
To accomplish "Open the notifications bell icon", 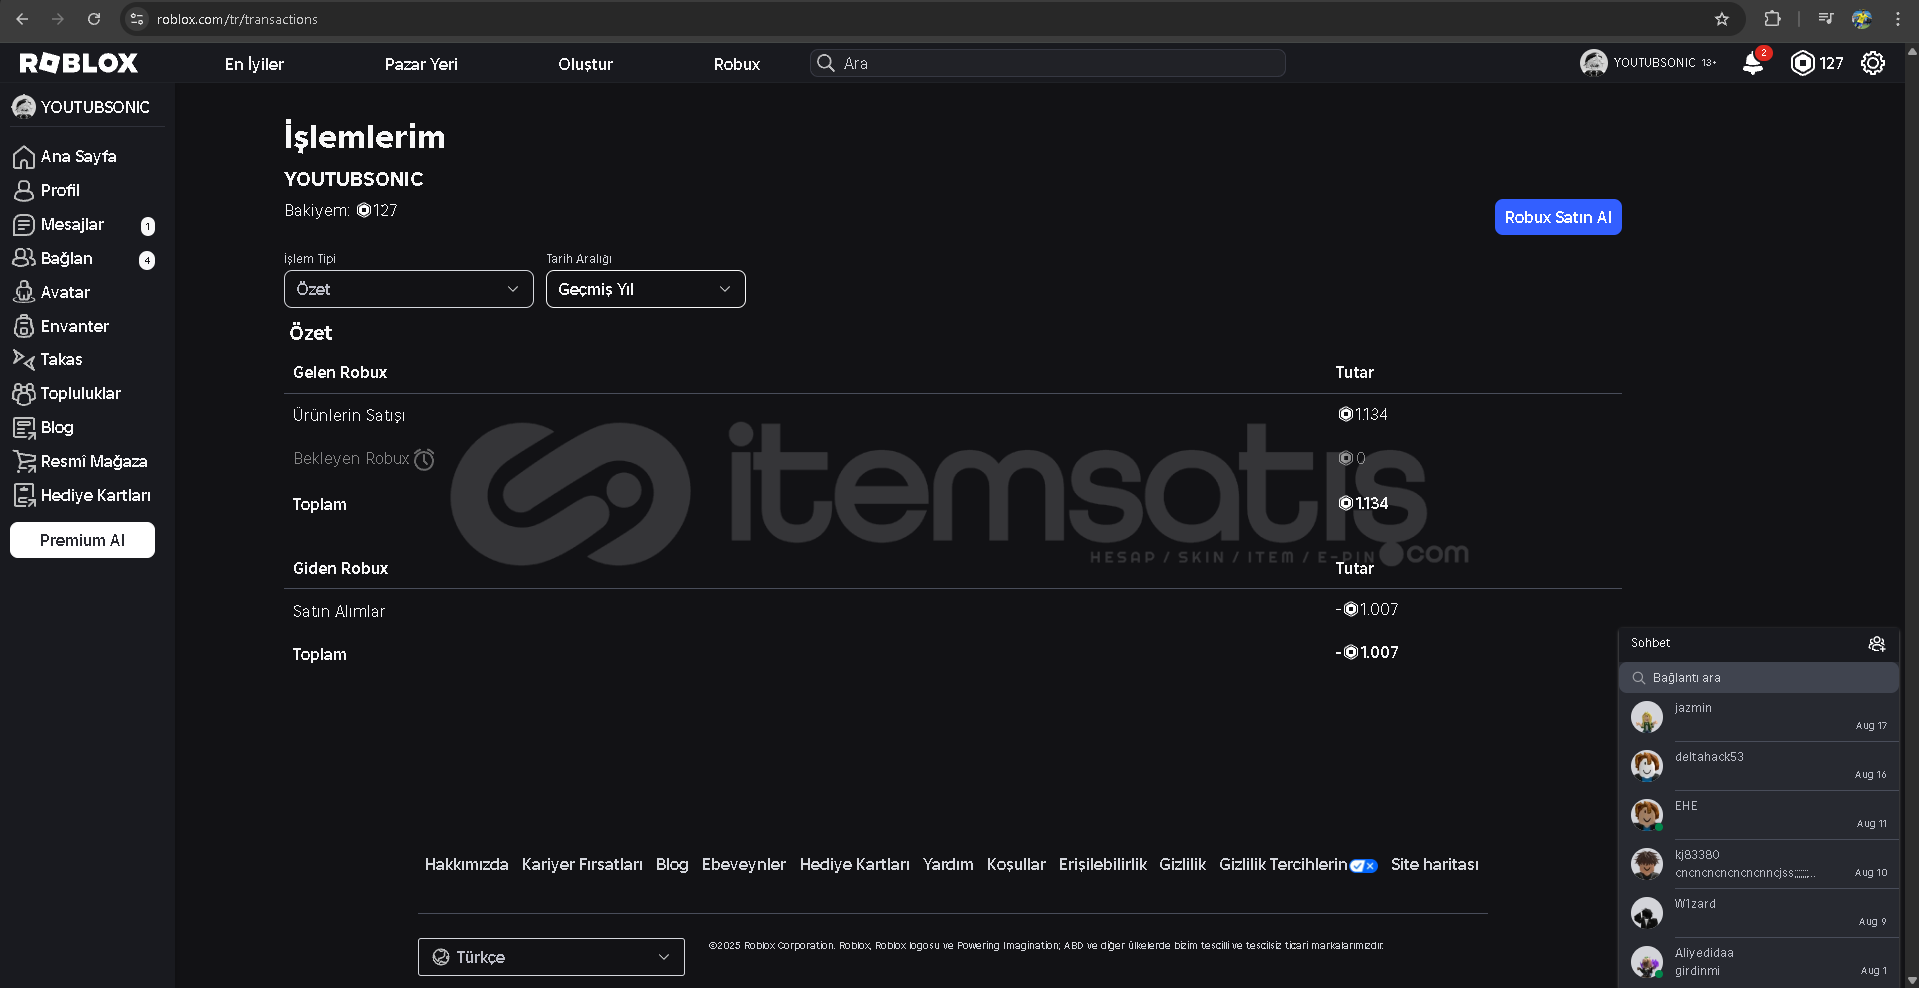I will pyautogui.click(x=1752, y=64).
